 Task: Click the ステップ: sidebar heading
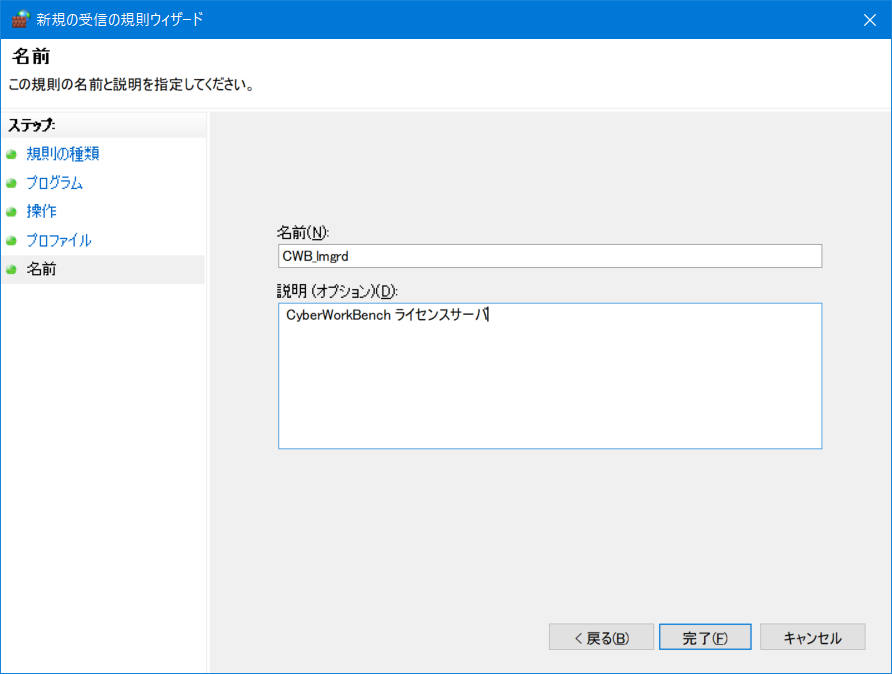point(32,125)
